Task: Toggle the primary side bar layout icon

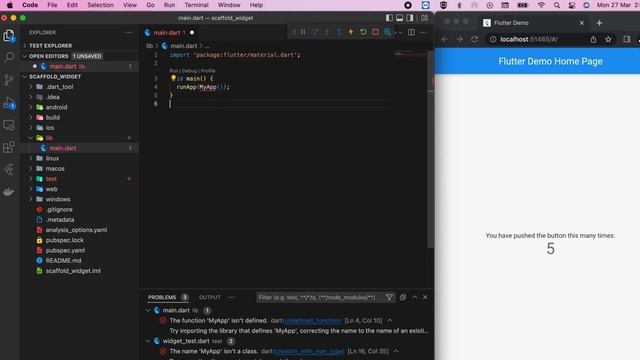Action: pyautogui.click(x=389, y=18)
